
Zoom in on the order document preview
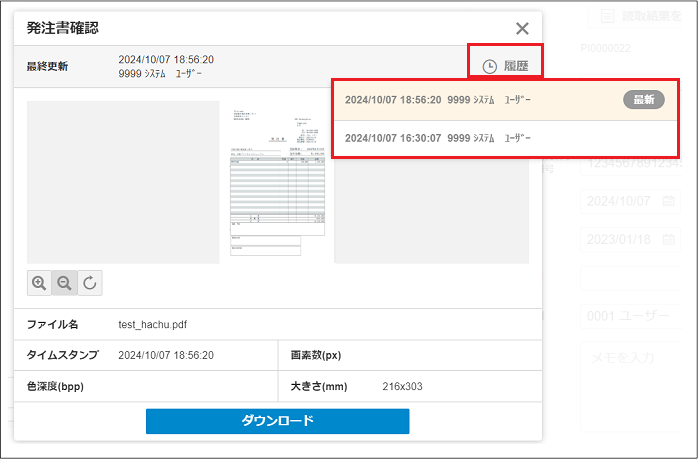[40, 283]
